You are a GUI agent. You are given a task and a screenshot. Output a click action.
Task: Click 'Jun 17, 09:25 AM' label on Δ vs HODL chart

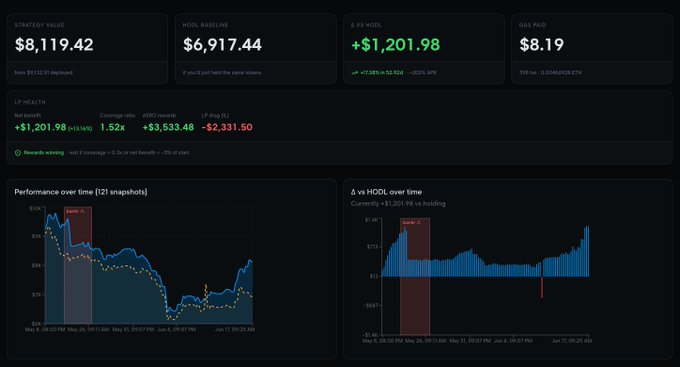tap(572, 341)
